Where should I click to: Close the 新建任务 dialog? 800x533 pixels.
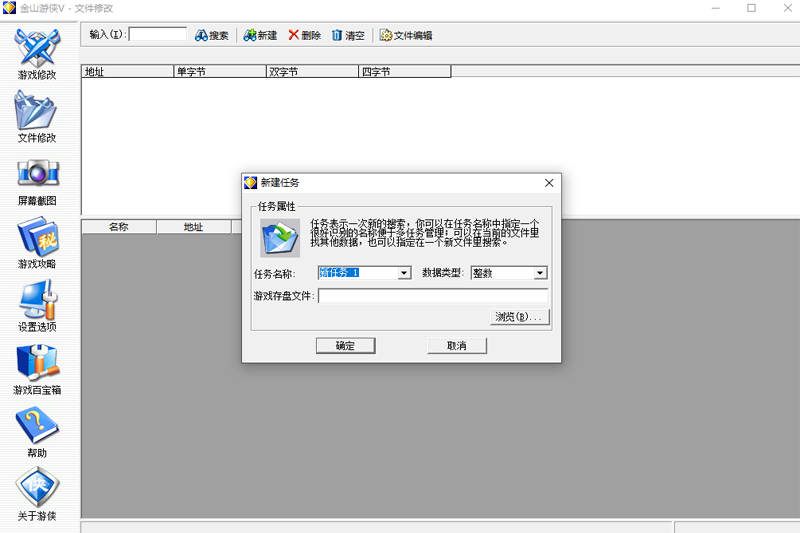click(x=548, y=183)
